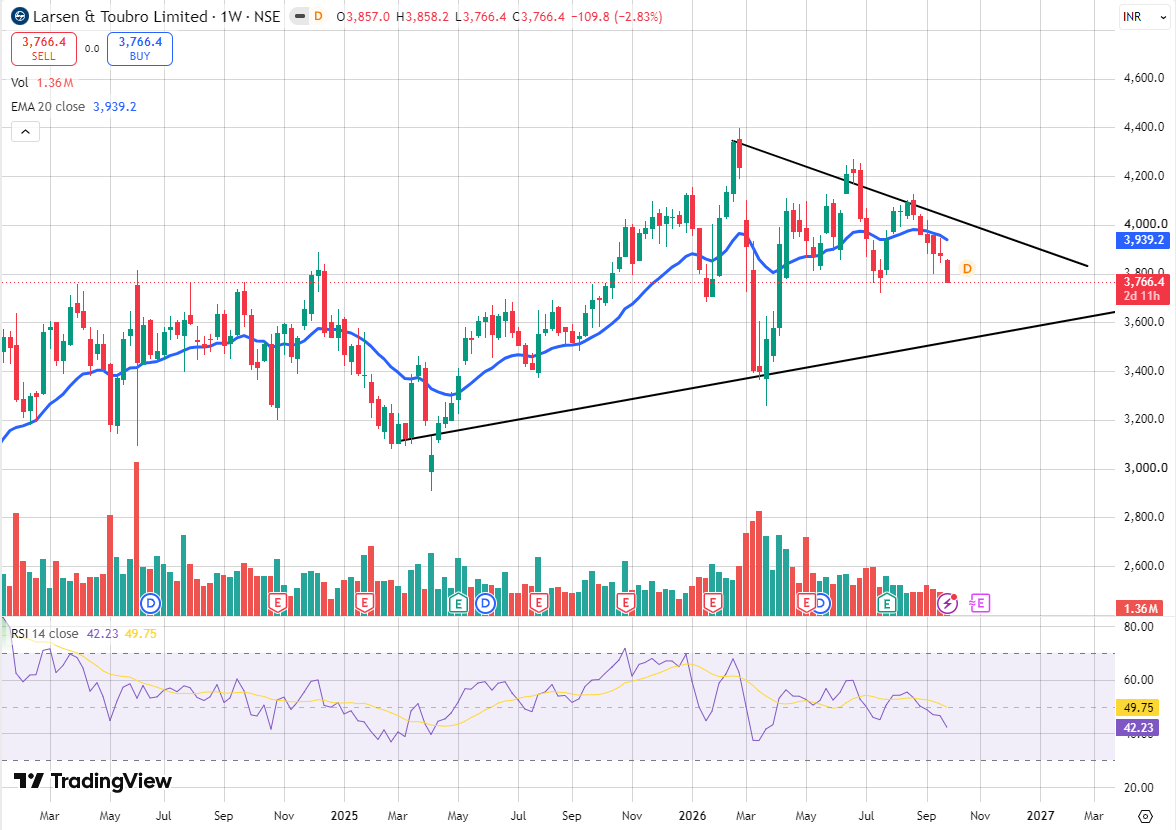Image resolution: width=1176 pixels, height=830 pixels.
Task: Click the Larsen & Toubro symbol logo
Action: click(x=20, y=16)
